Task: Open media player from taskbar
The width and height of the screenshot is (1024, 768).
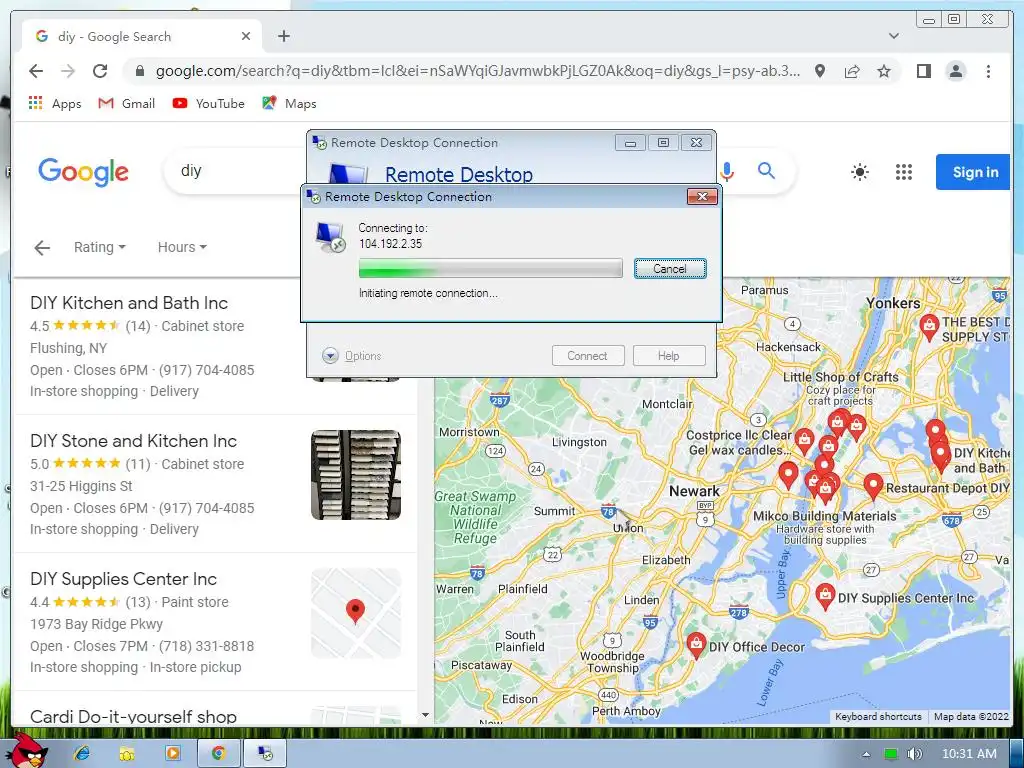Action: point(172,754)
